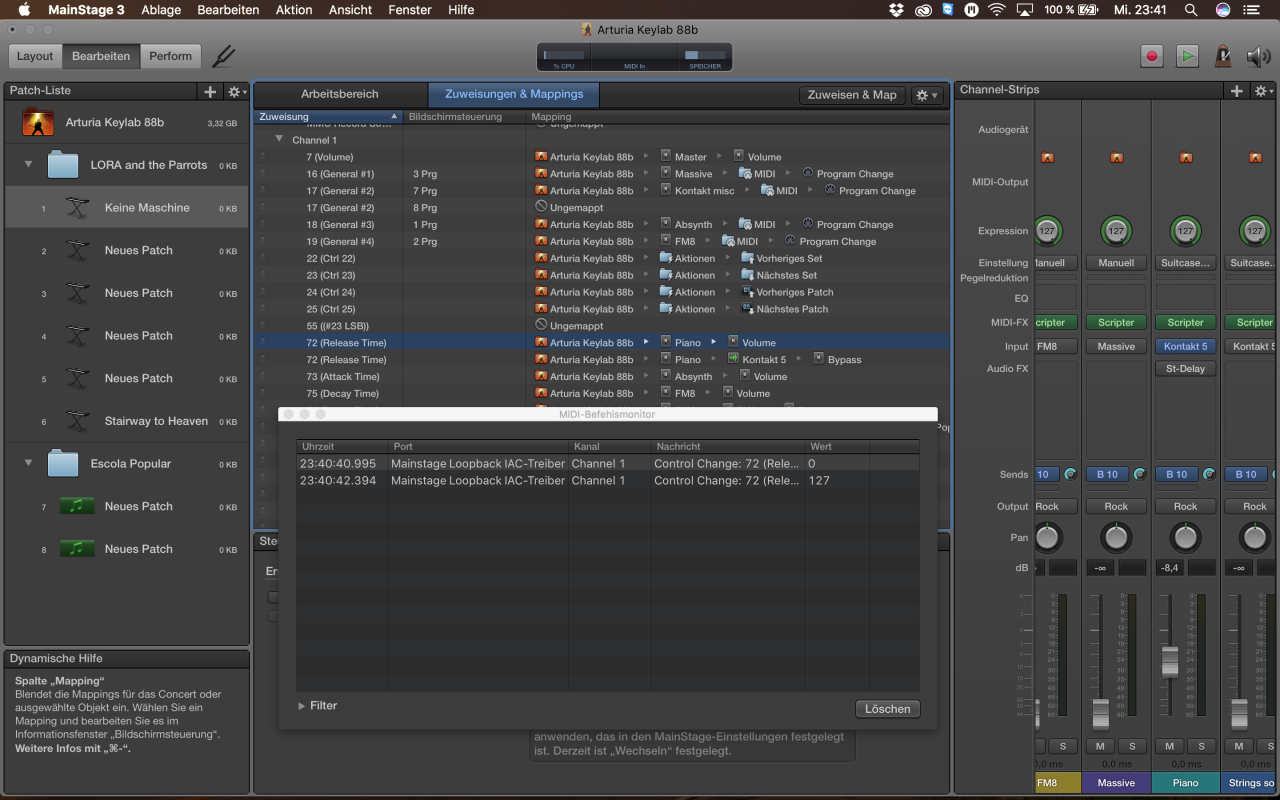Select the 72 (Release Time) Piano Volume row

[x=600, y=342]
